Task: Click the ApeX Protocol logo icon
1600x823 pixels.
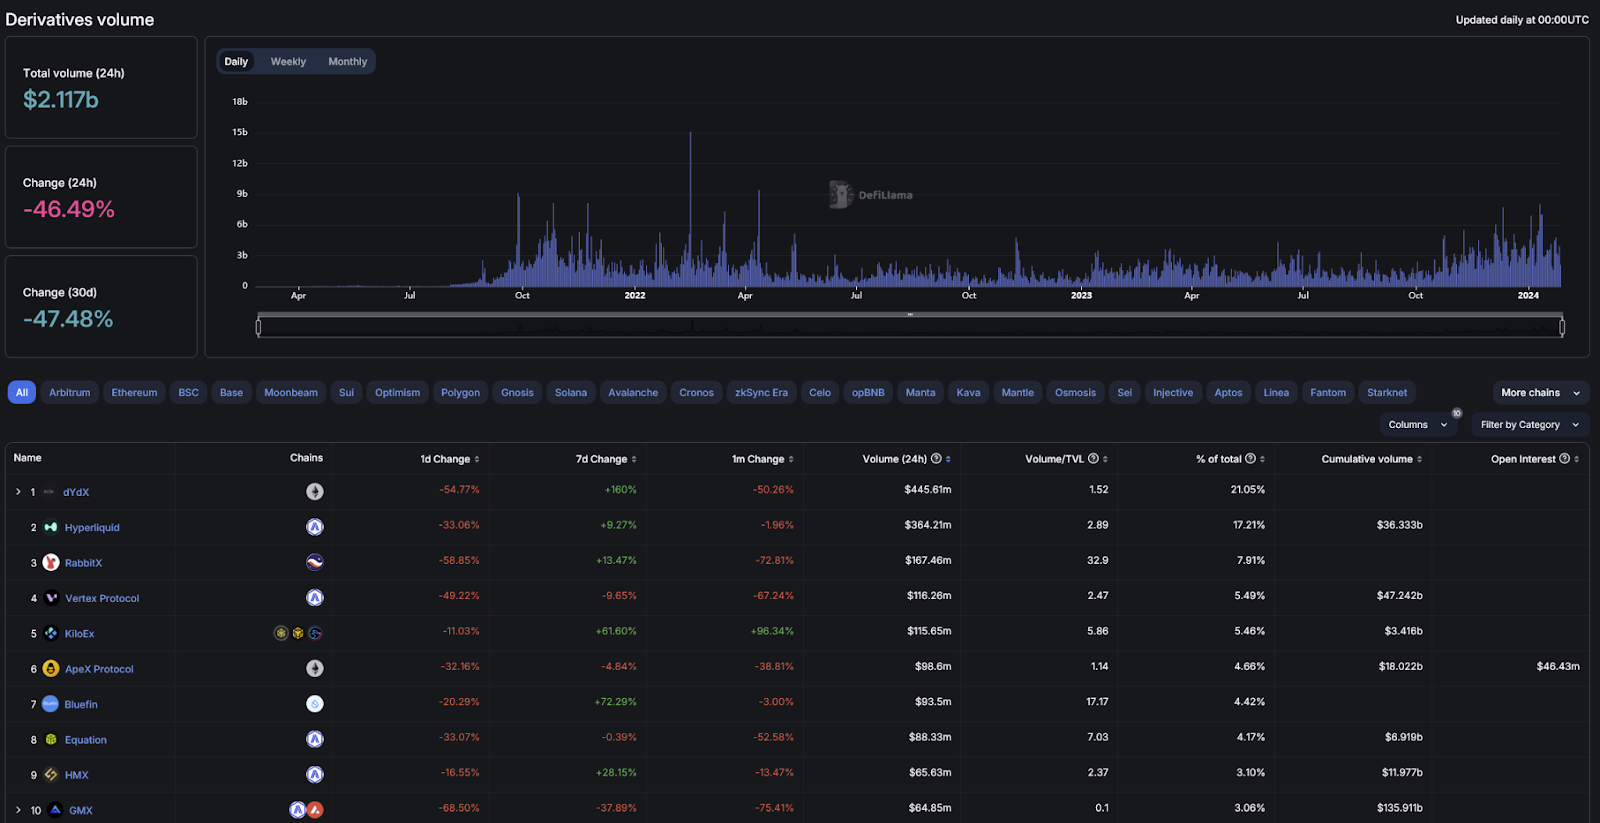Action: point(51,669)
